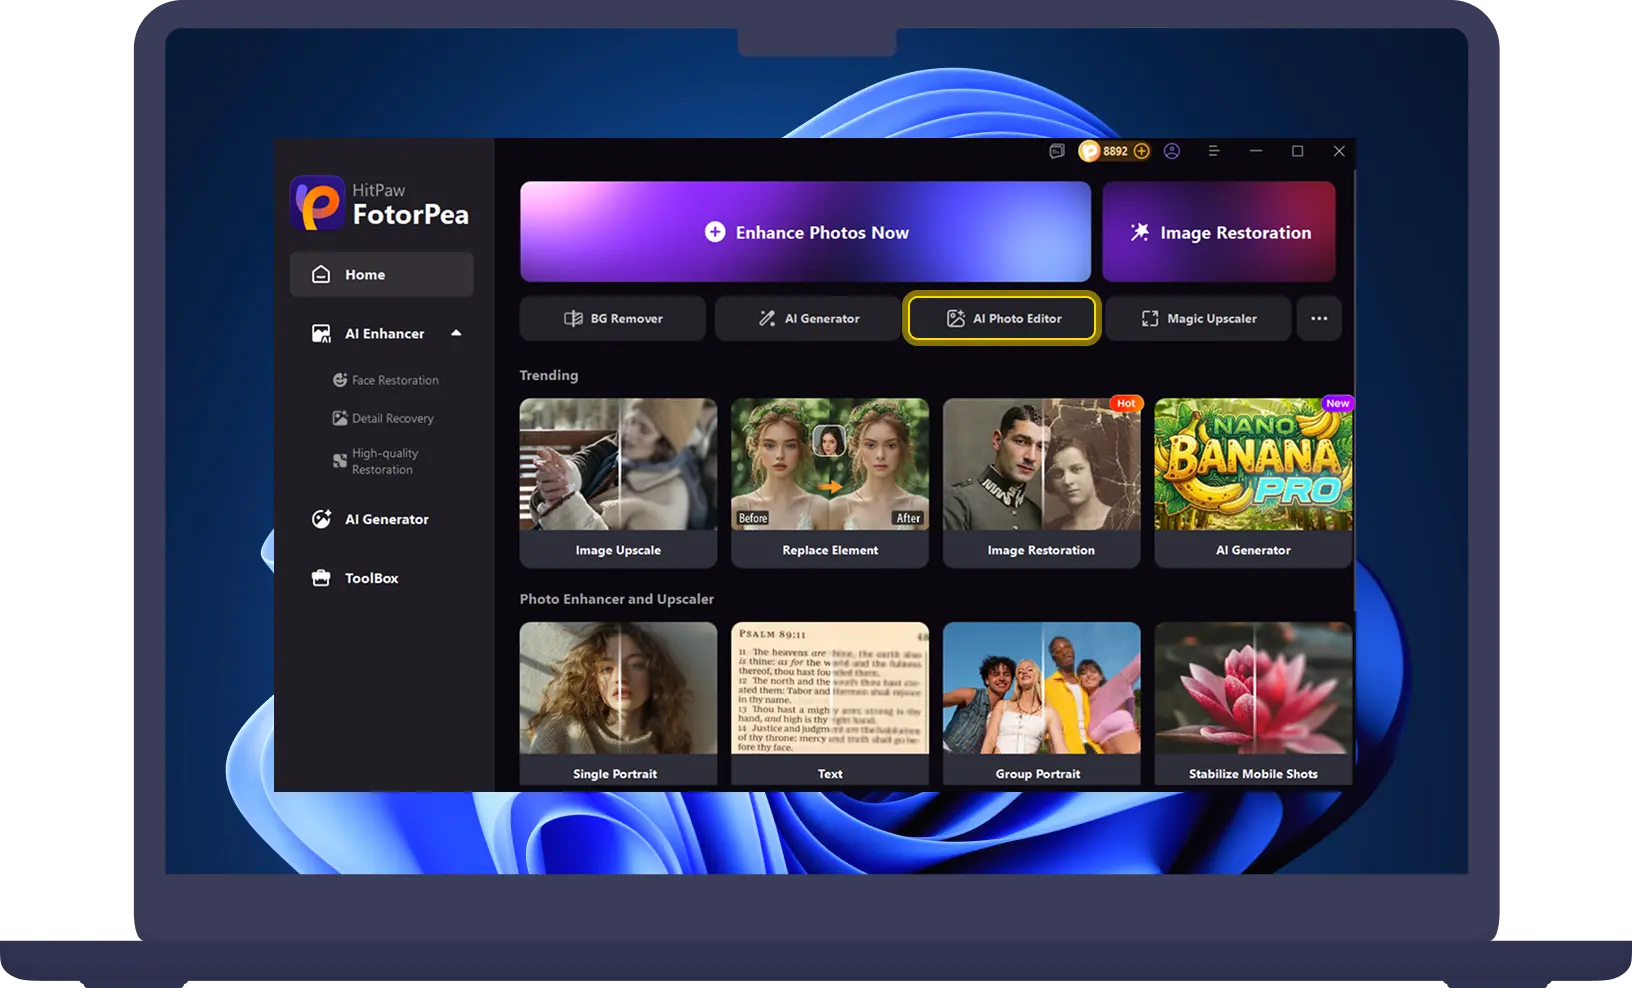This screenshot has width=1632, height=988.
Task: Open the Replace Element trending card
Action: (x=830, y=483)
